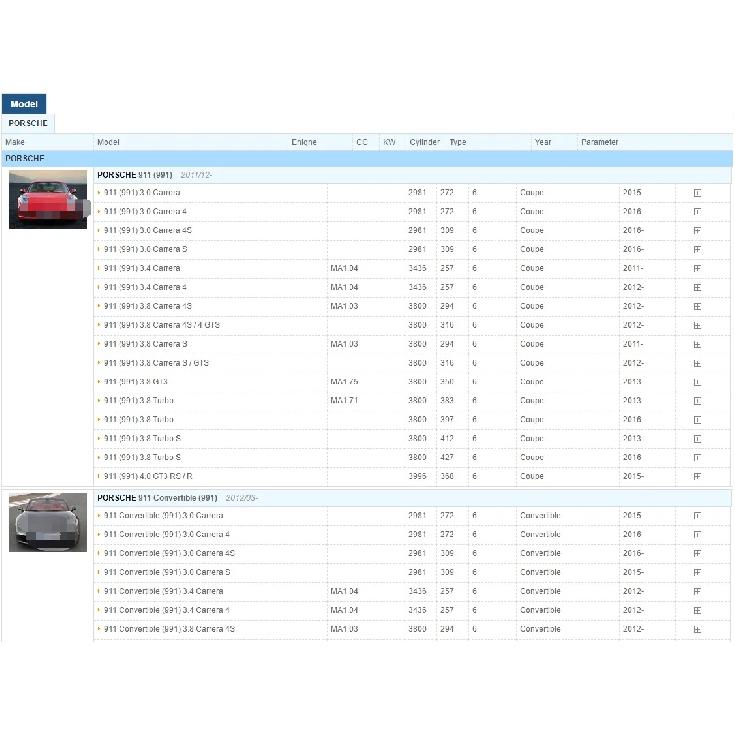
Task: Open PORSCHE 911 Convertible (991) group heading
Action: (157, 498)
